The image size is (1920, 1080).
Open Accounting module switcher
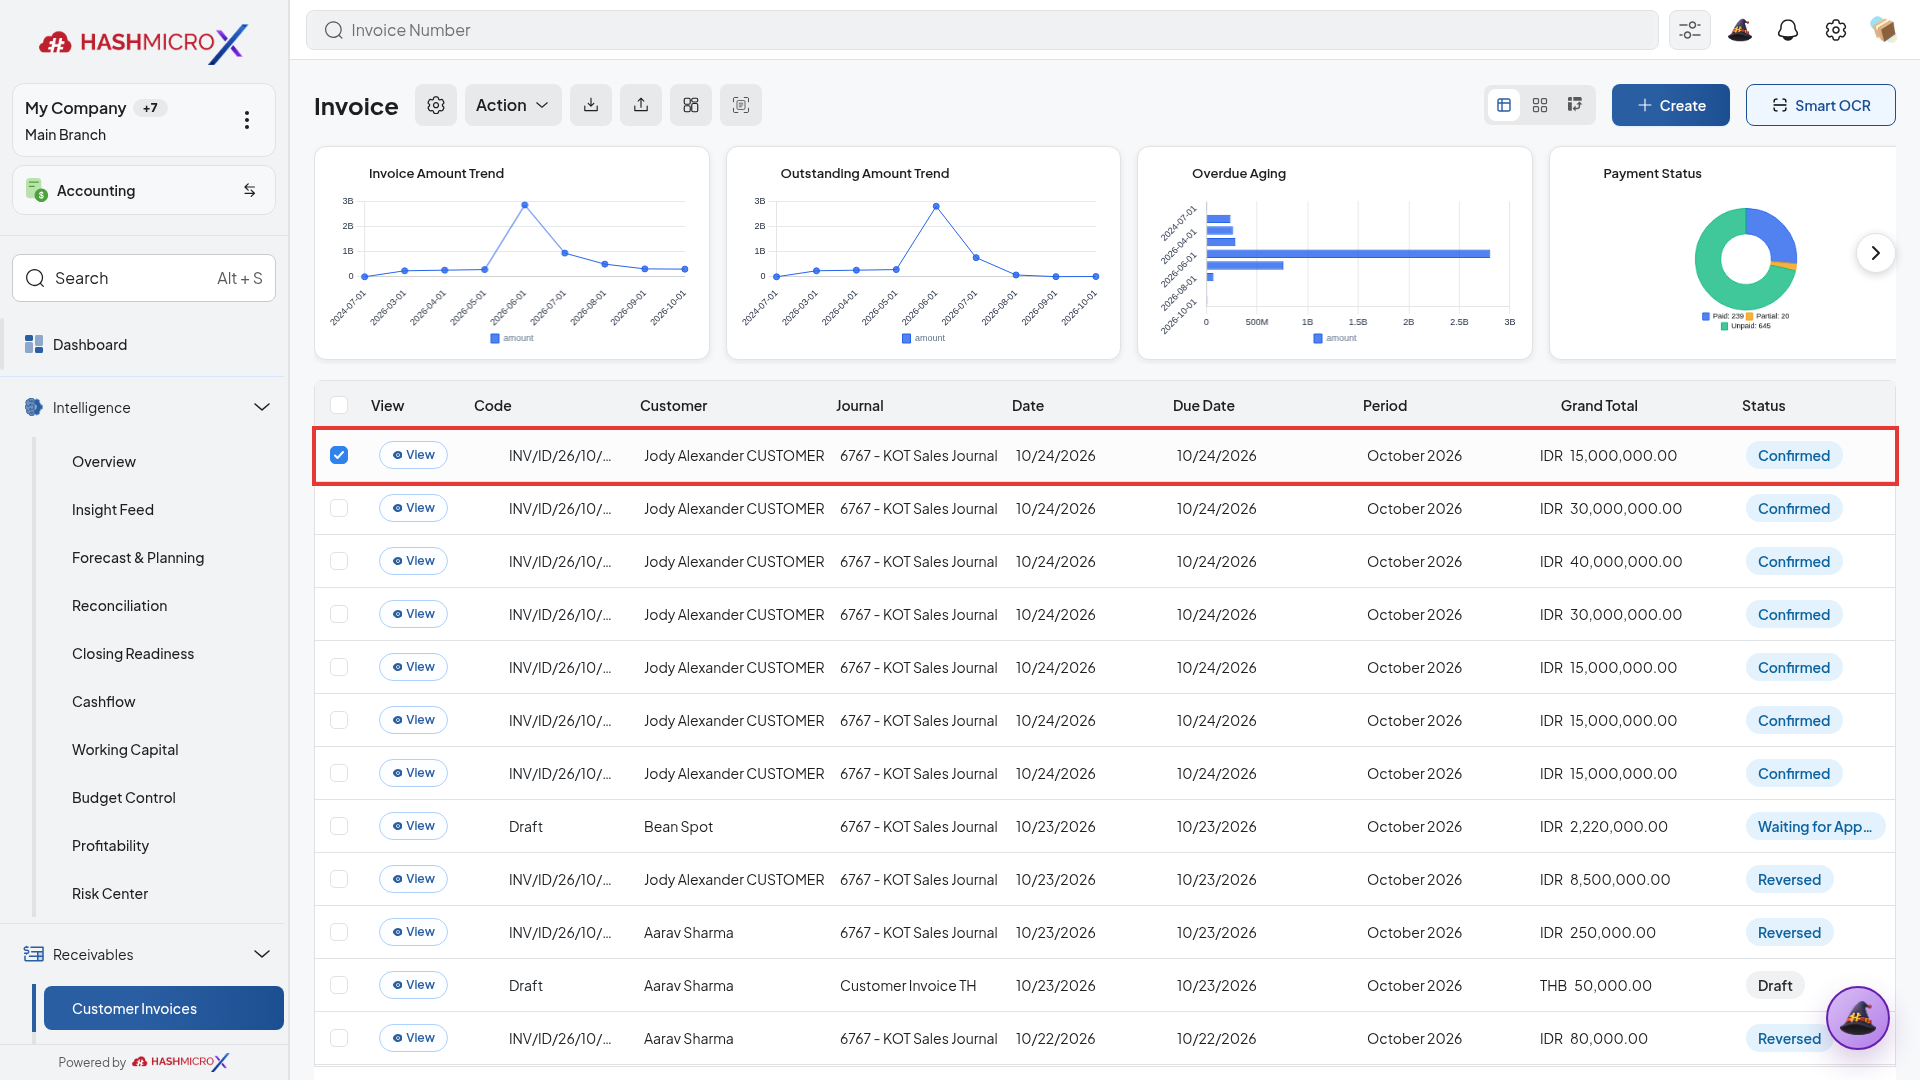144,190
